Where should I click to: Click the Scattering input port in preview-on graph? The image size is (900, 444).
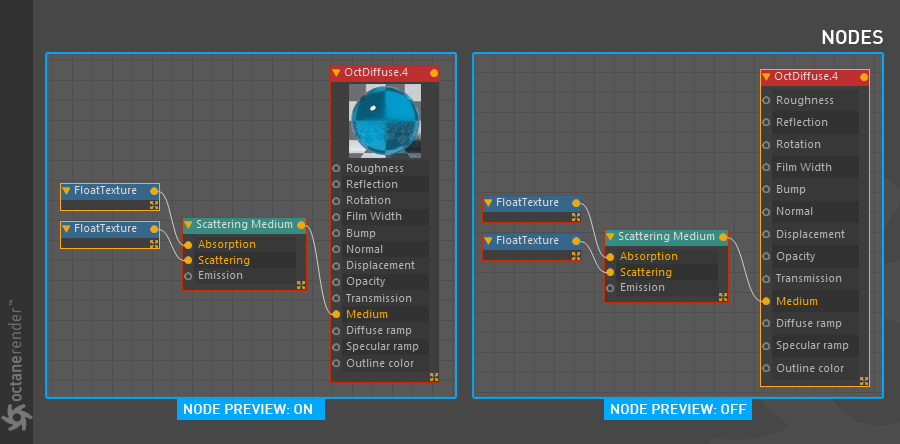coord(188,260)
